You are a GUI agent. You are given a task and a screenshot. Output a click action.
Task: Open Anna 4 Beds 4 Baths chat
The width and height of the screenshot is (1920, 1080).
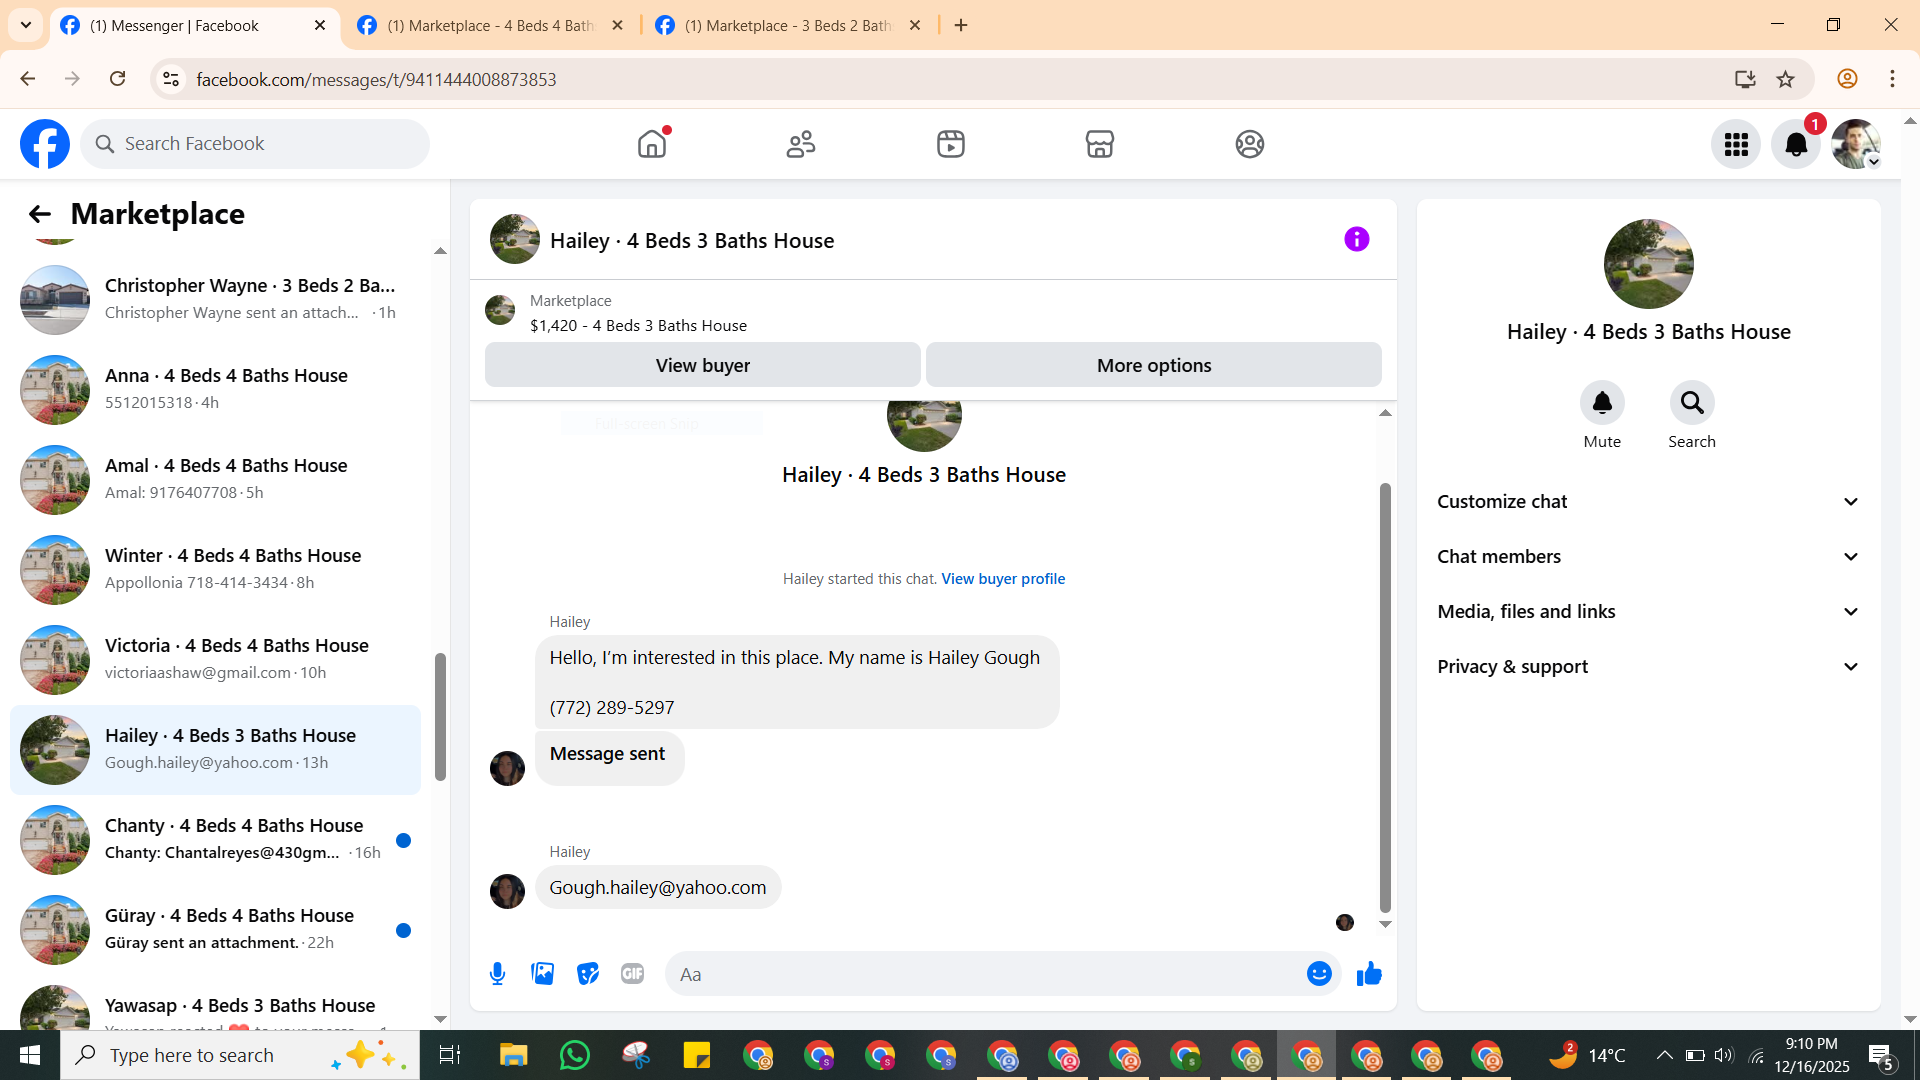pos(215,390)
